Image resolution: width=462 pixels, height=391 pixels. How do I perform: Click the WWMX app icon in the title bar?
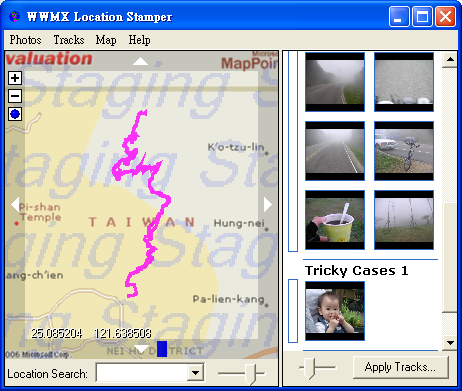tap(14, 16)
